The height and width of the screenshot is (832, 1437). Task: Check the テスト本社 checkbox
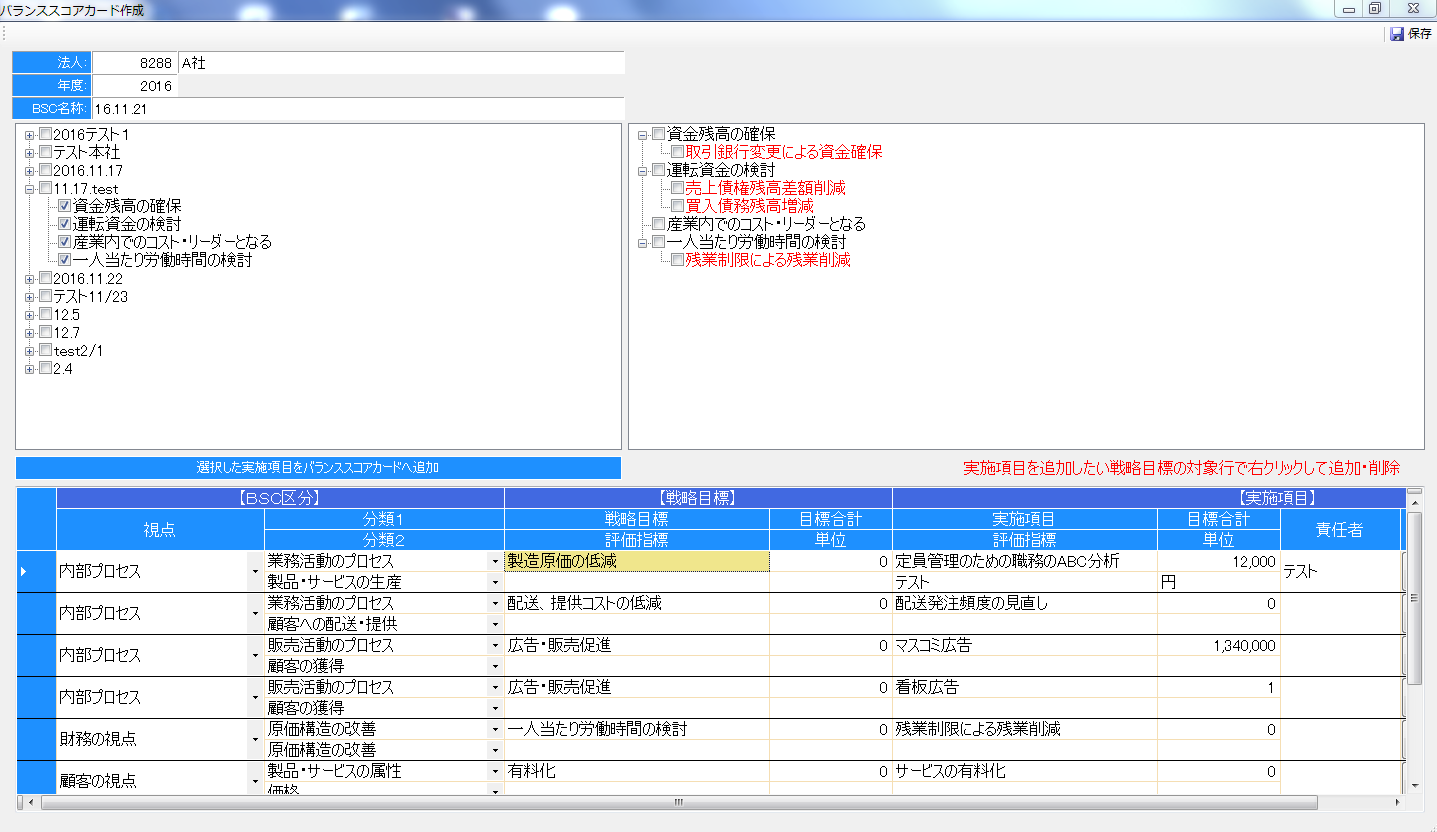pyautogui.click(x=45, y=152)
